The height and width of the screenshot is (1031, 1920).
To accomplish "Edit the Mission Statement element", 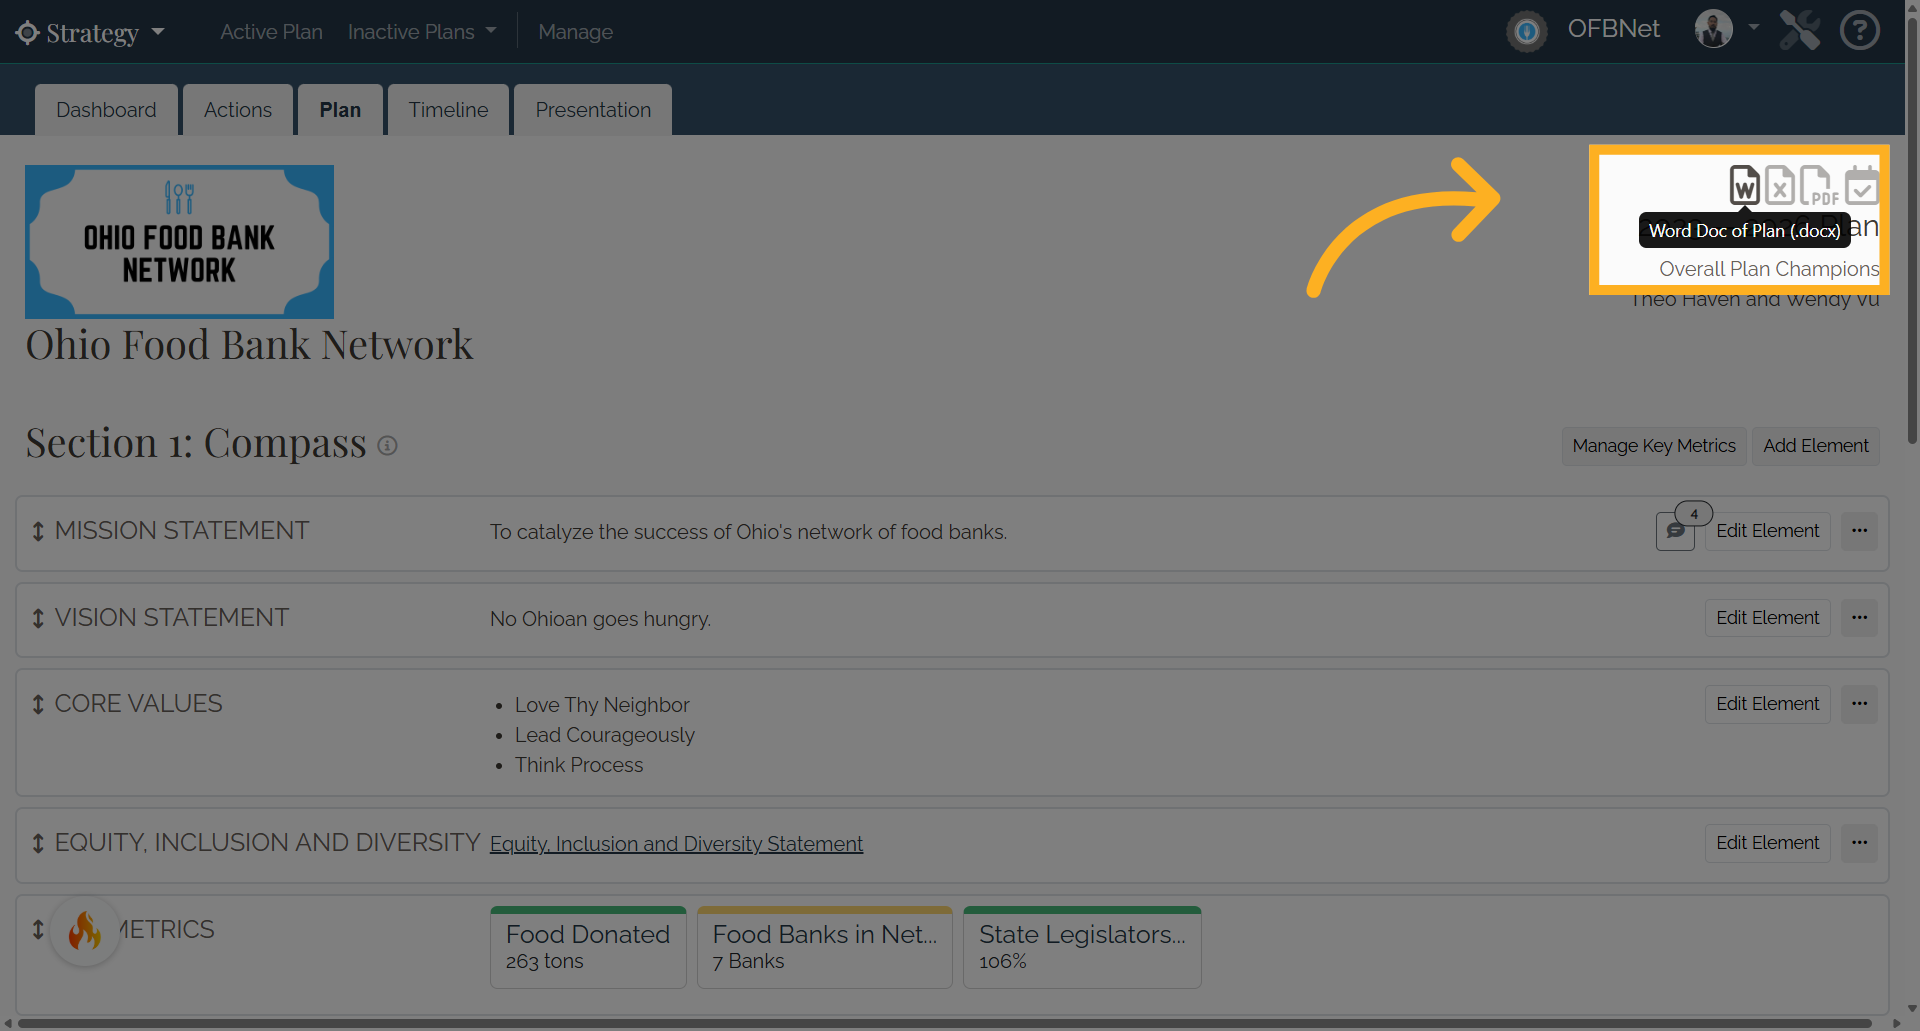I will pyautogui.click(x=1768, y=531).
